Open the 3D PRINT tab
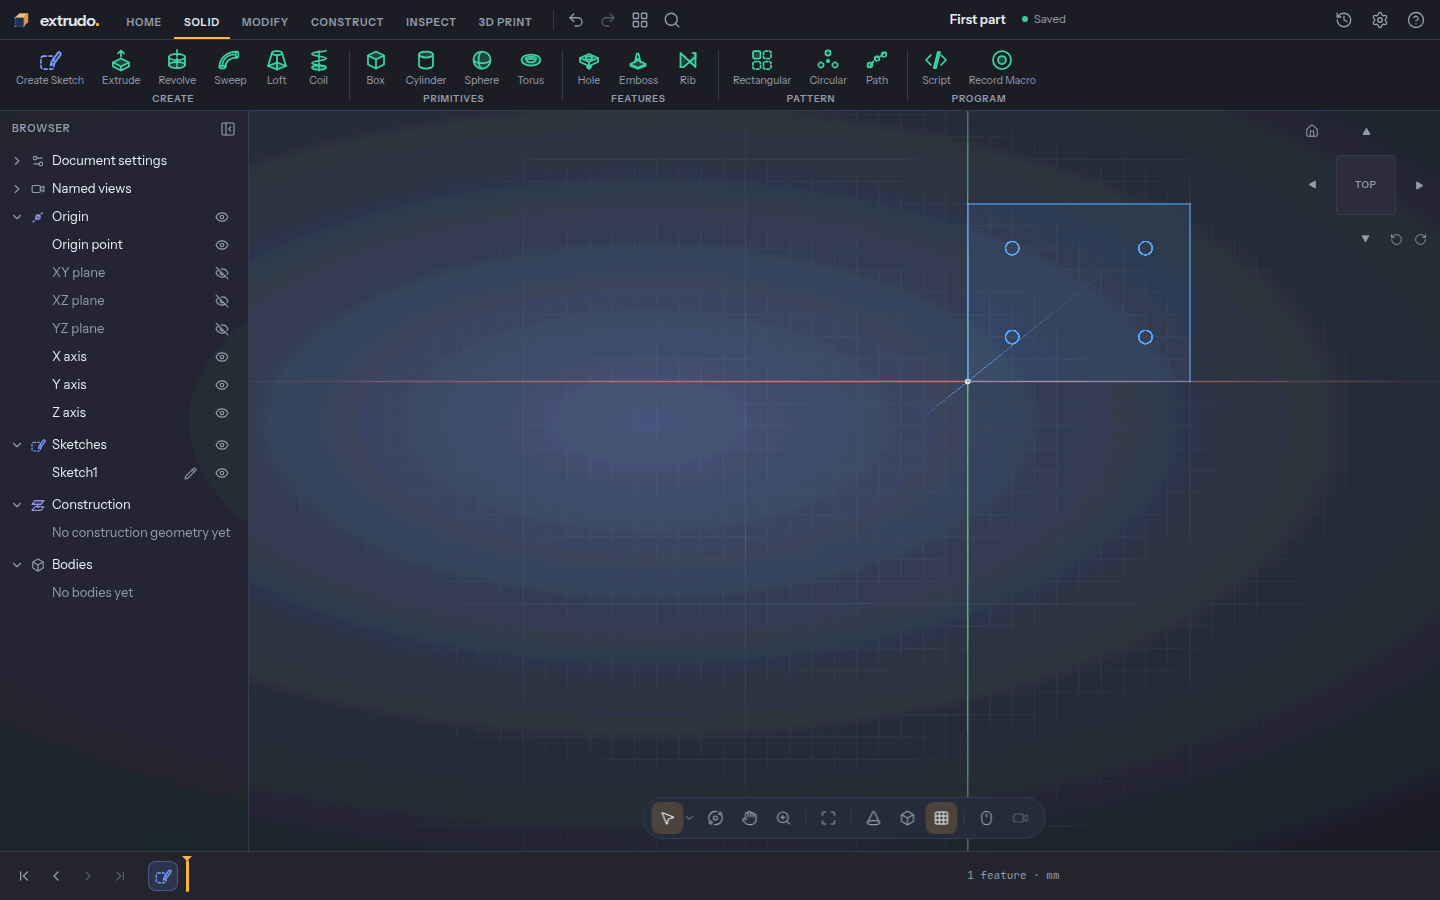The width and height of the screenshot is (1440, 900). pos(505,22)
